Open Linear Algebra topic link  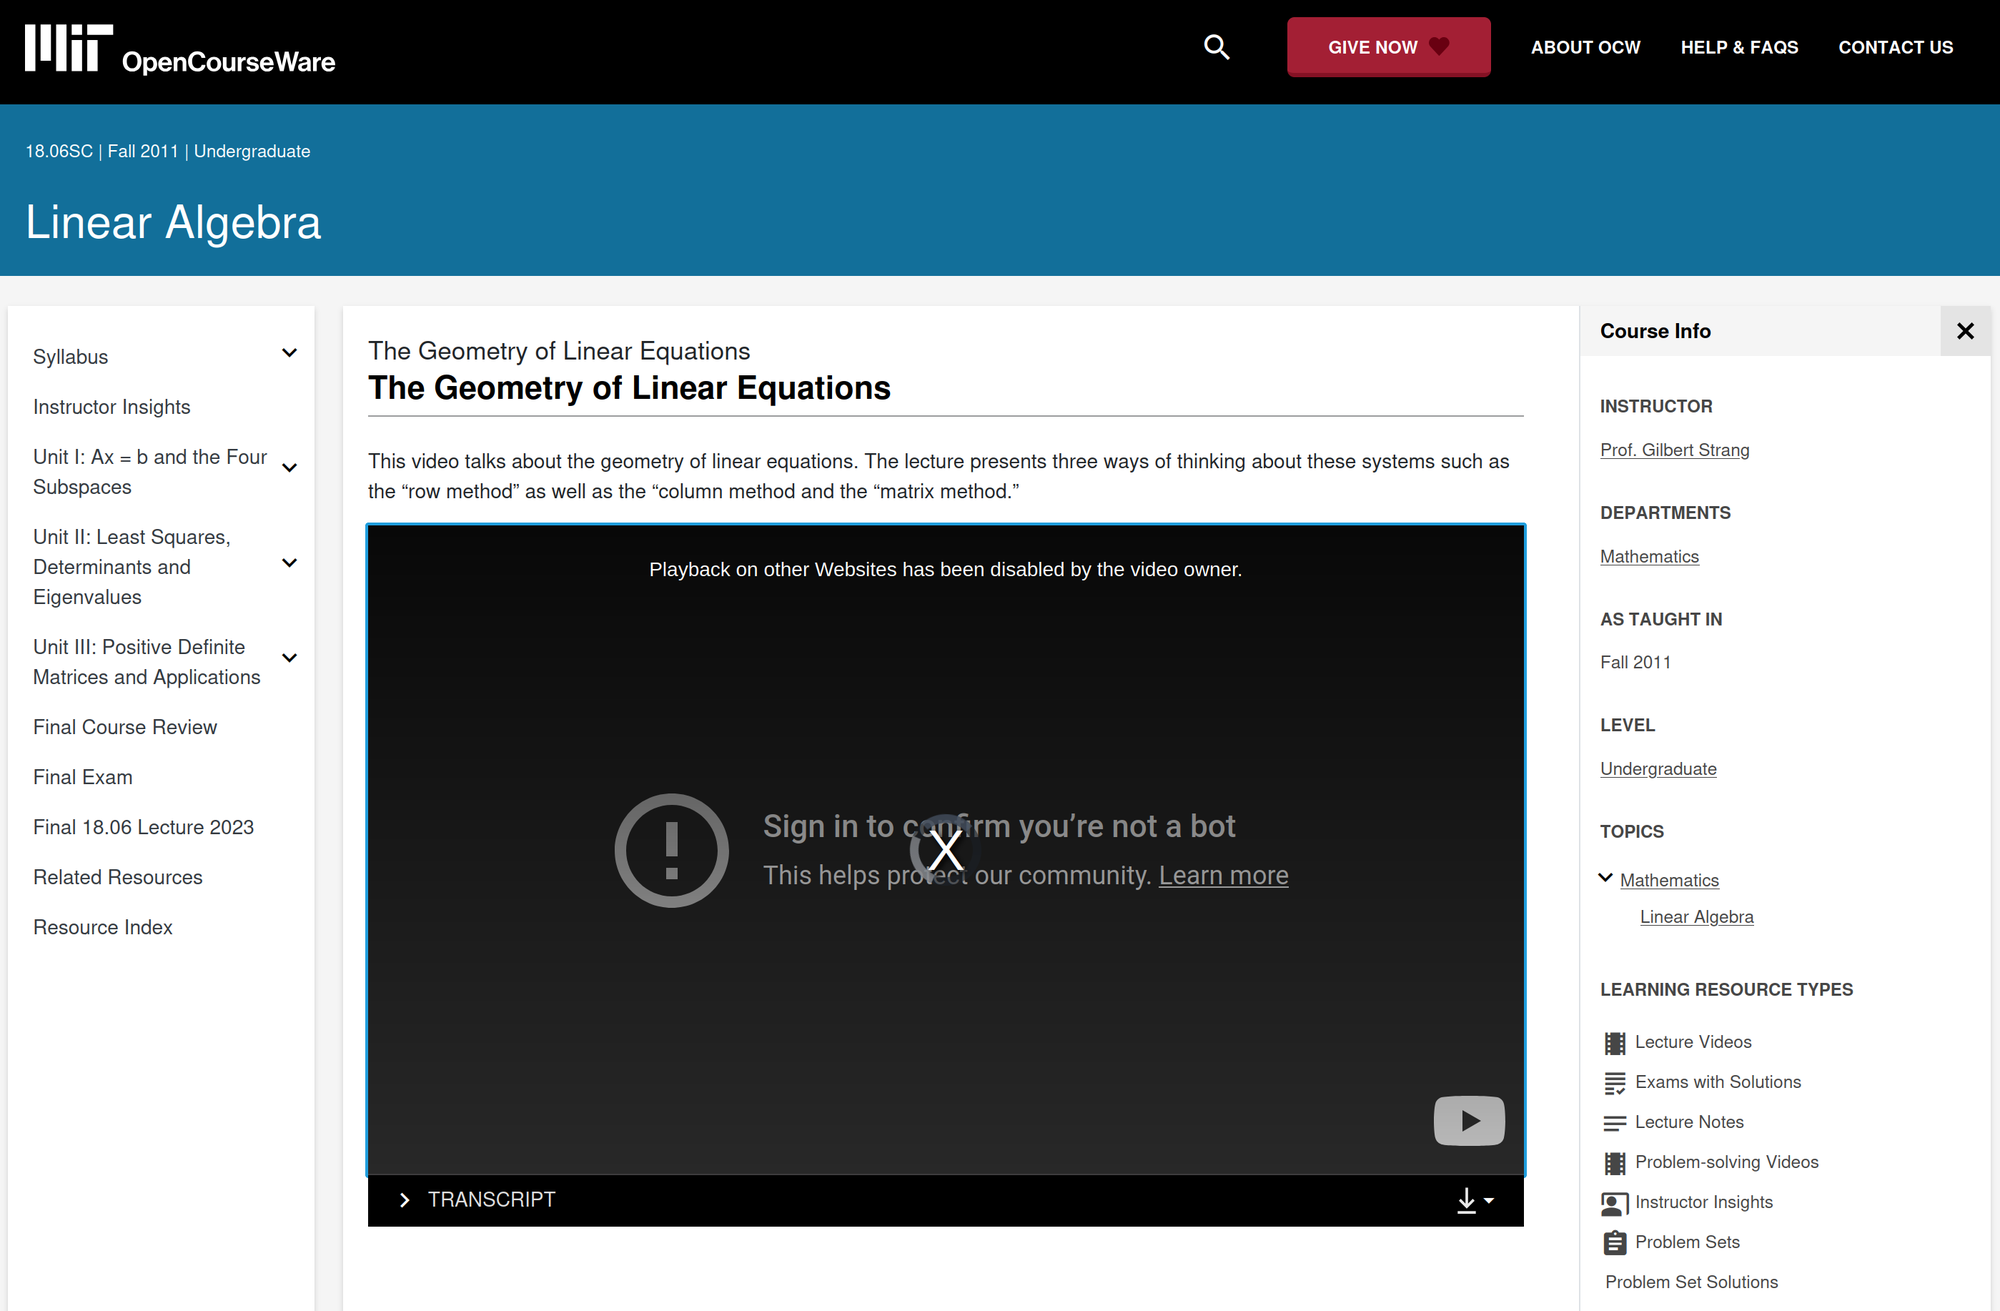coord(1697,917)
